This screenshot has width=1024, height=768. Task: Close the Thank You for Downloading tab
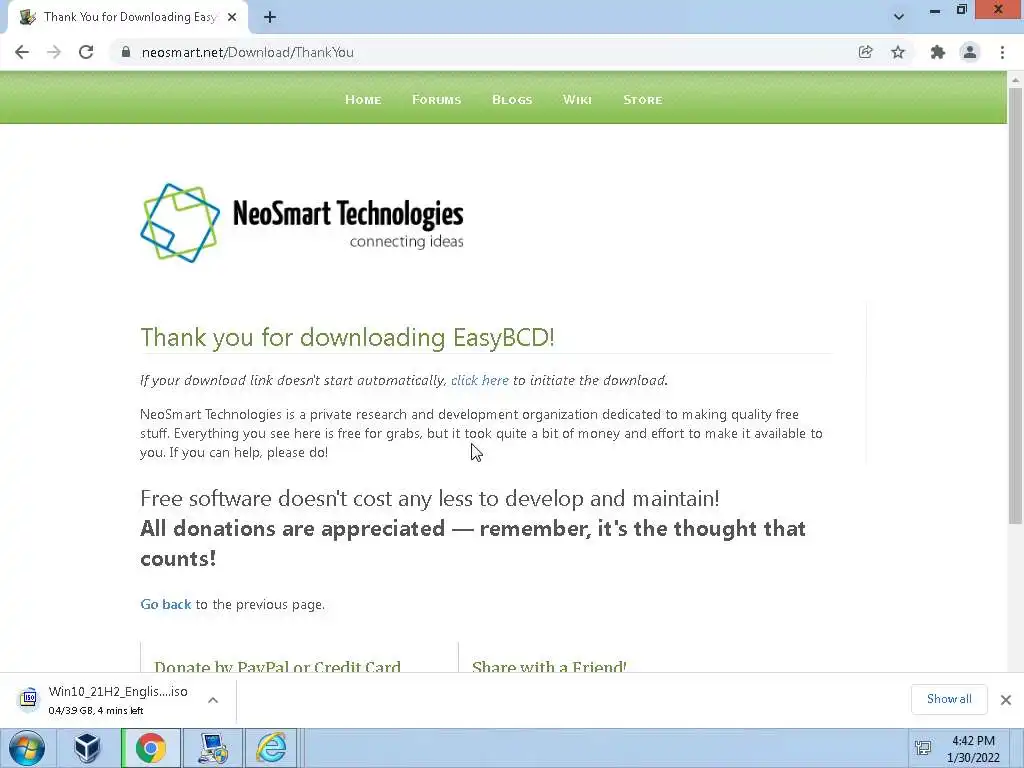click(232, 18)
